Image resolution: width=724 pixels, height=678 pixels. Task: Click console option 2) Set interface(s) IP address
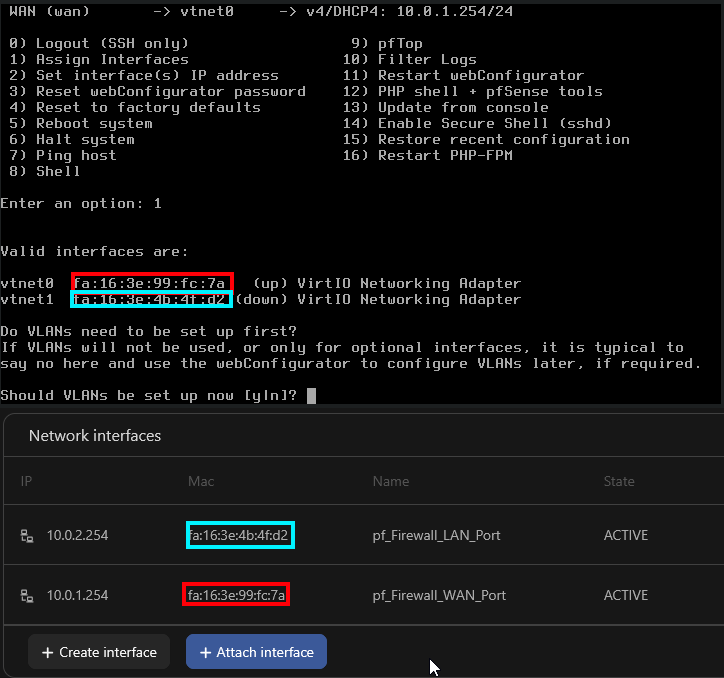[144, 75]
